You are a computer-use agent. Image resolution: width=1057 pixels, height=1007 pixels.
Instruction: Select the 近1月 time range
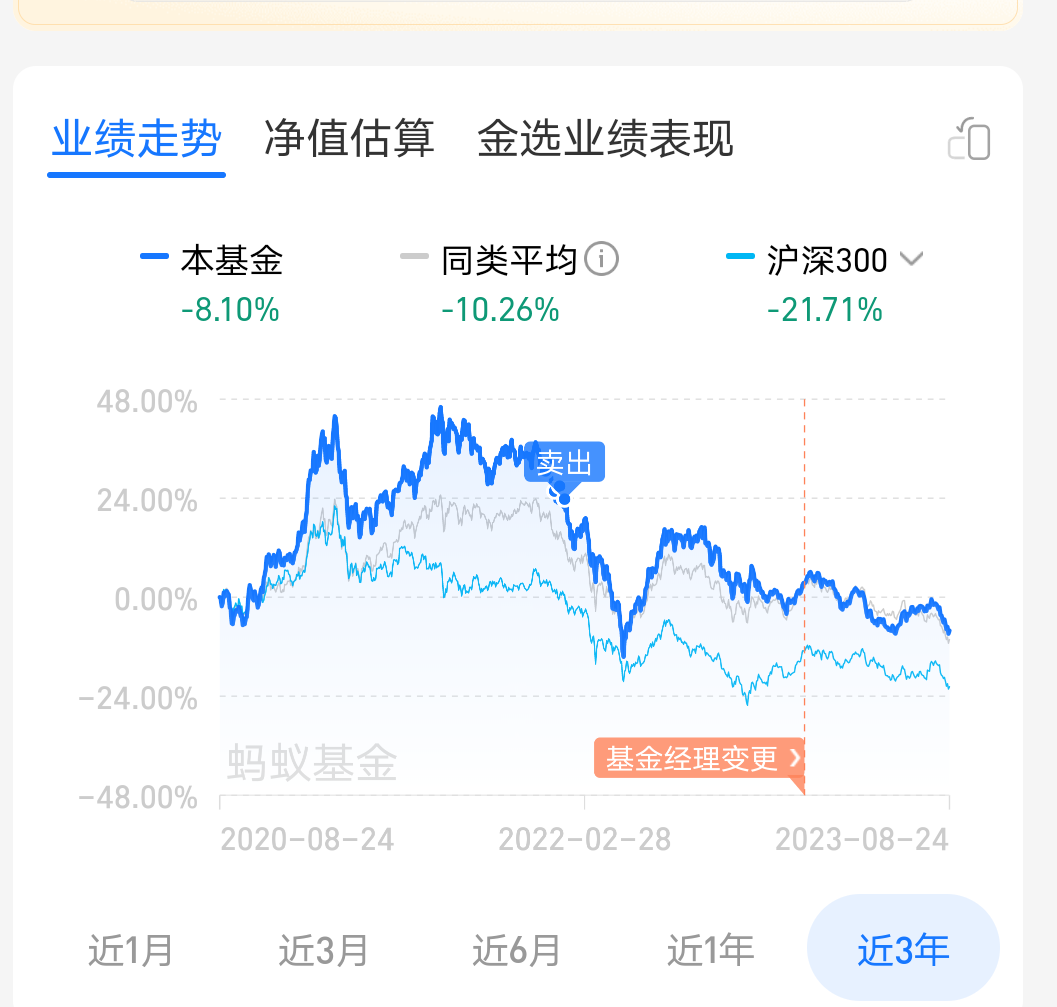(131, 950)
